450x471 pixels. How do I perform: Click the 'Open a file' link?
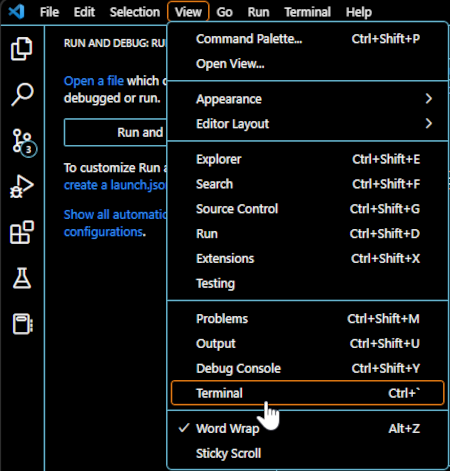[94, 81]
